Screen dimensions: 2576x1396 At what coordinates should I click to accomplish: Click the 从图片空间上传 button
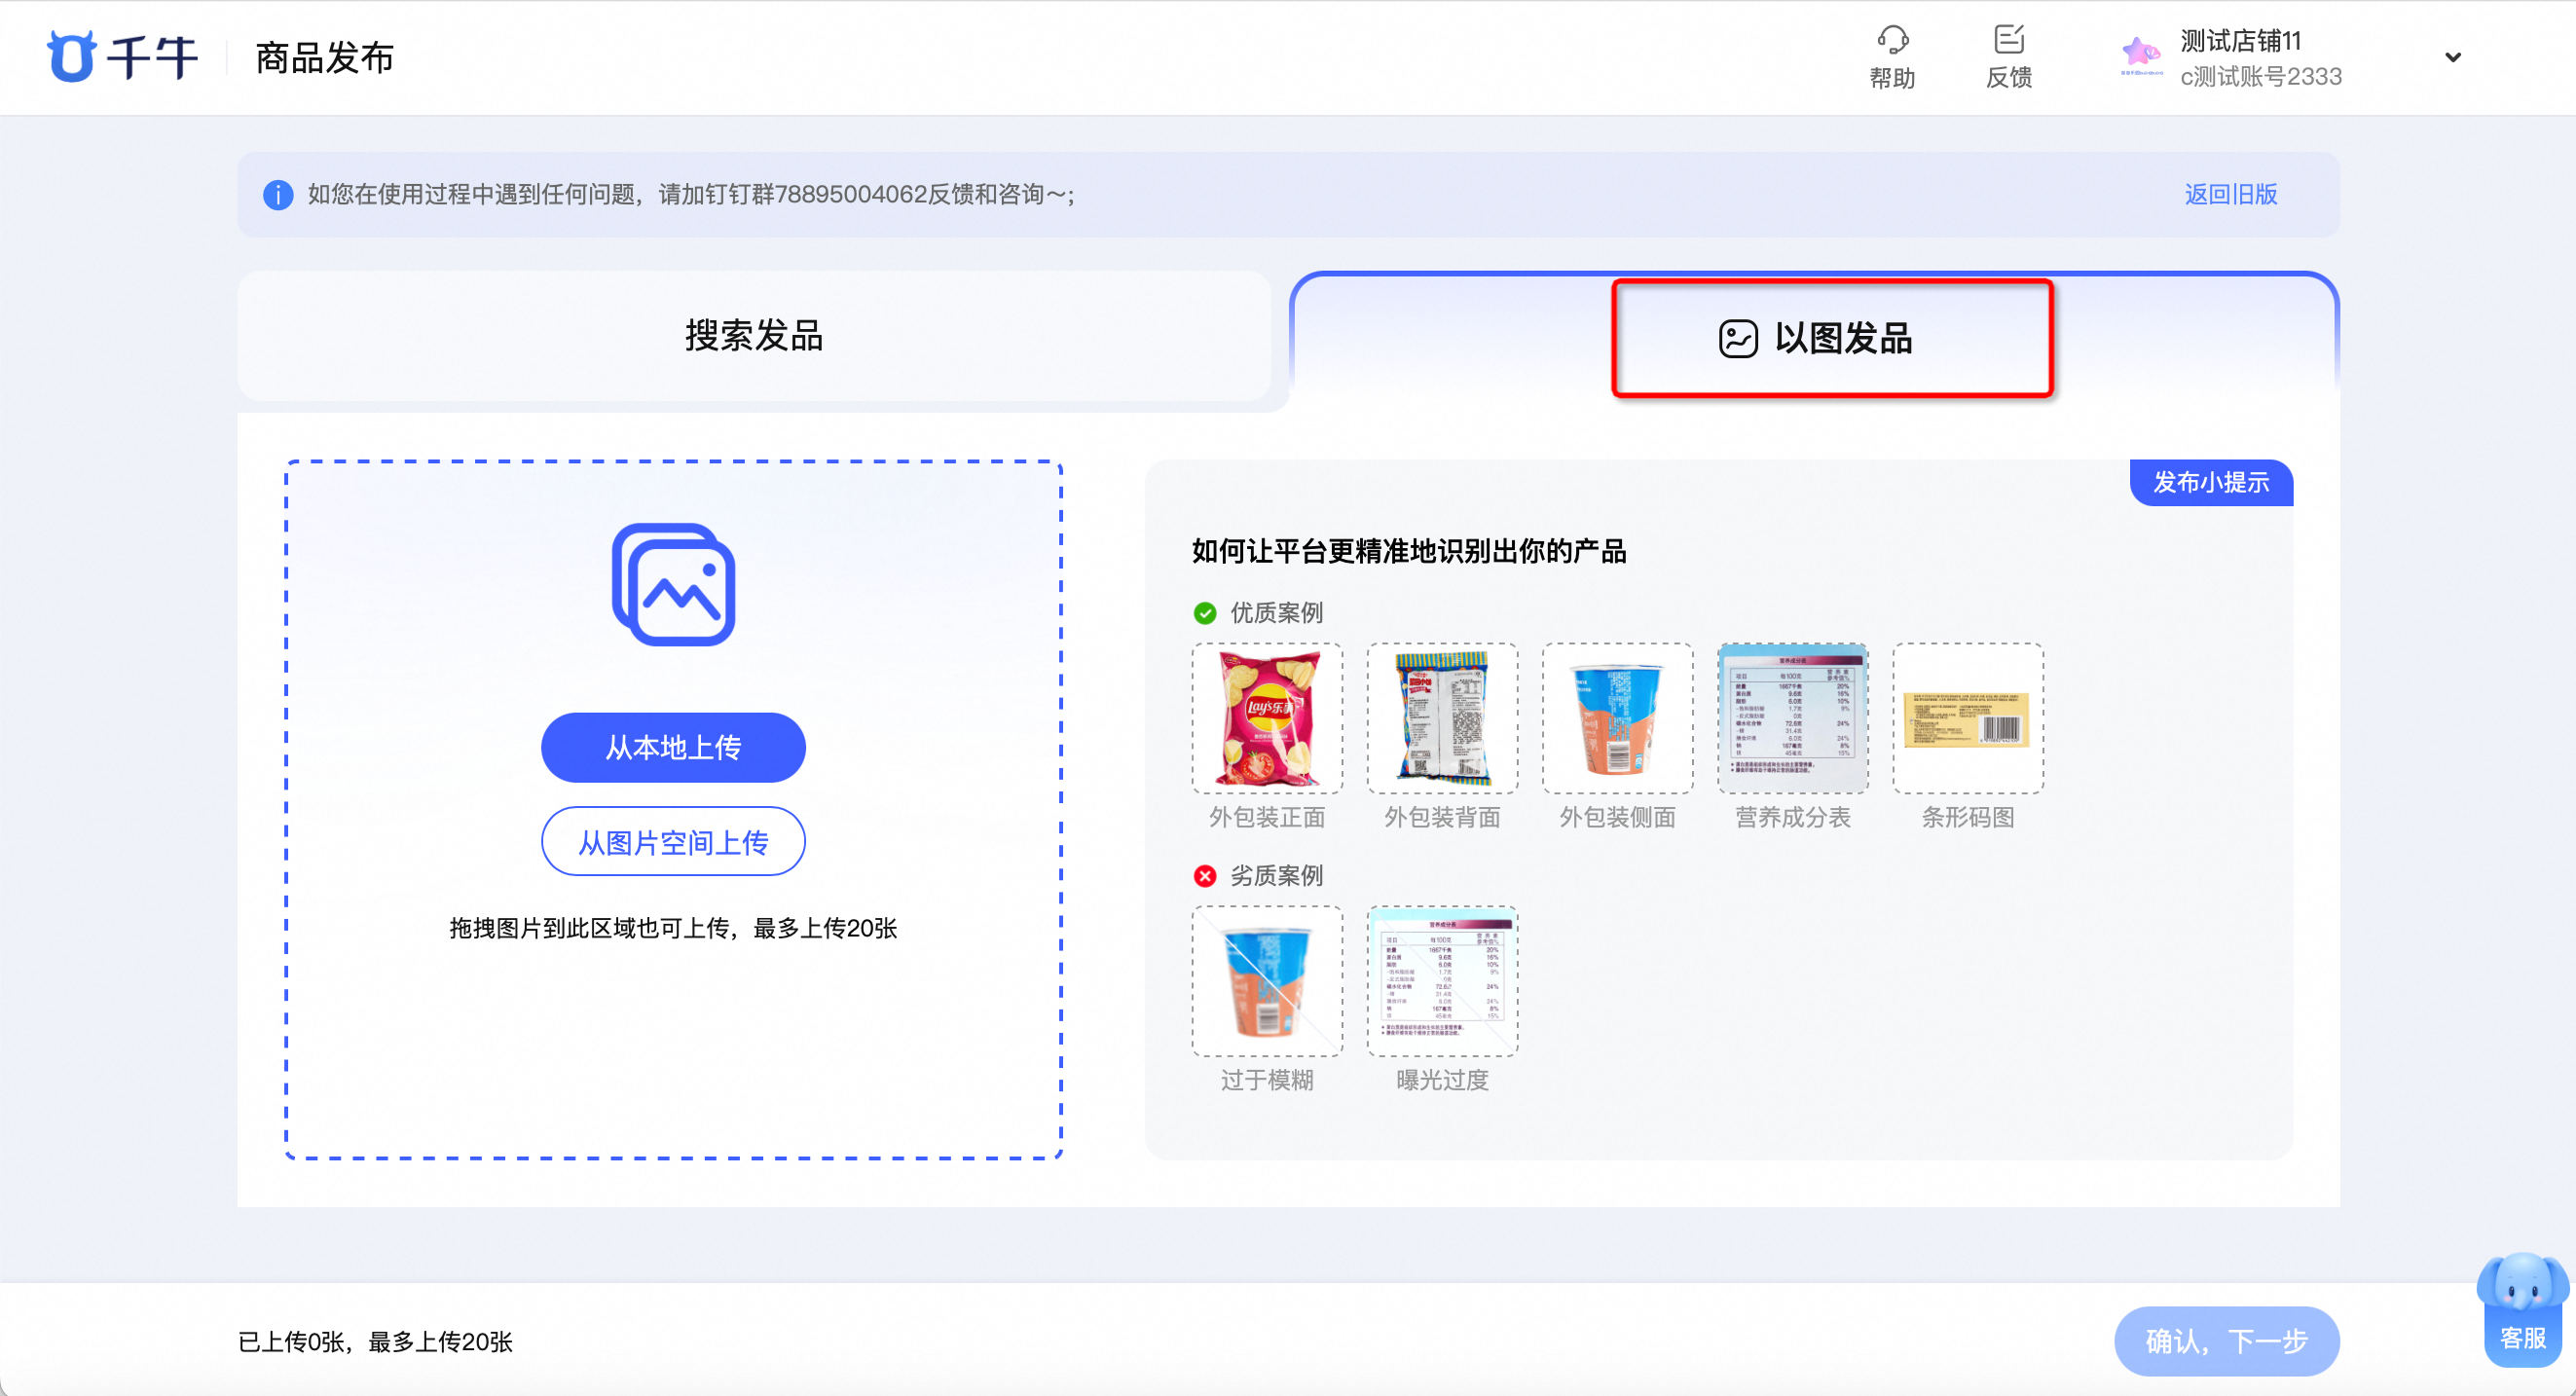pos(673,842)
